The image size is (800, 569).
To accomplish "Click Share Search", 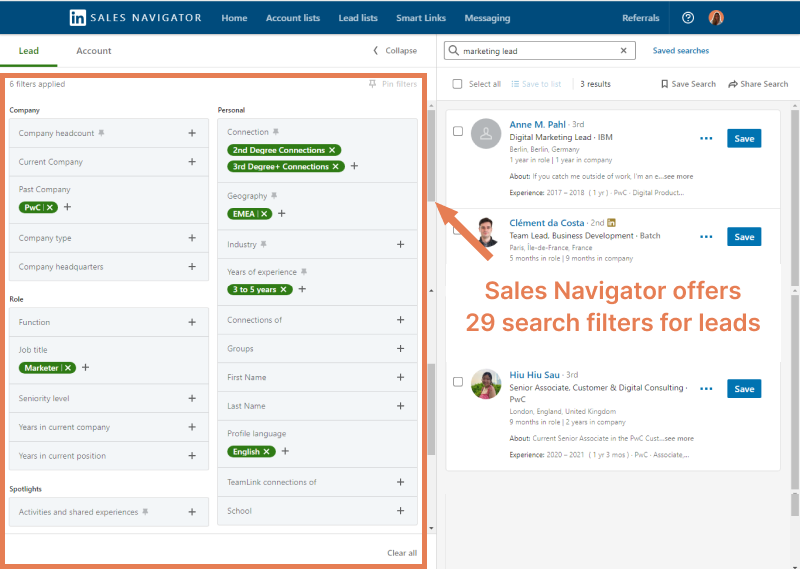I will click(x=758, y=84).
